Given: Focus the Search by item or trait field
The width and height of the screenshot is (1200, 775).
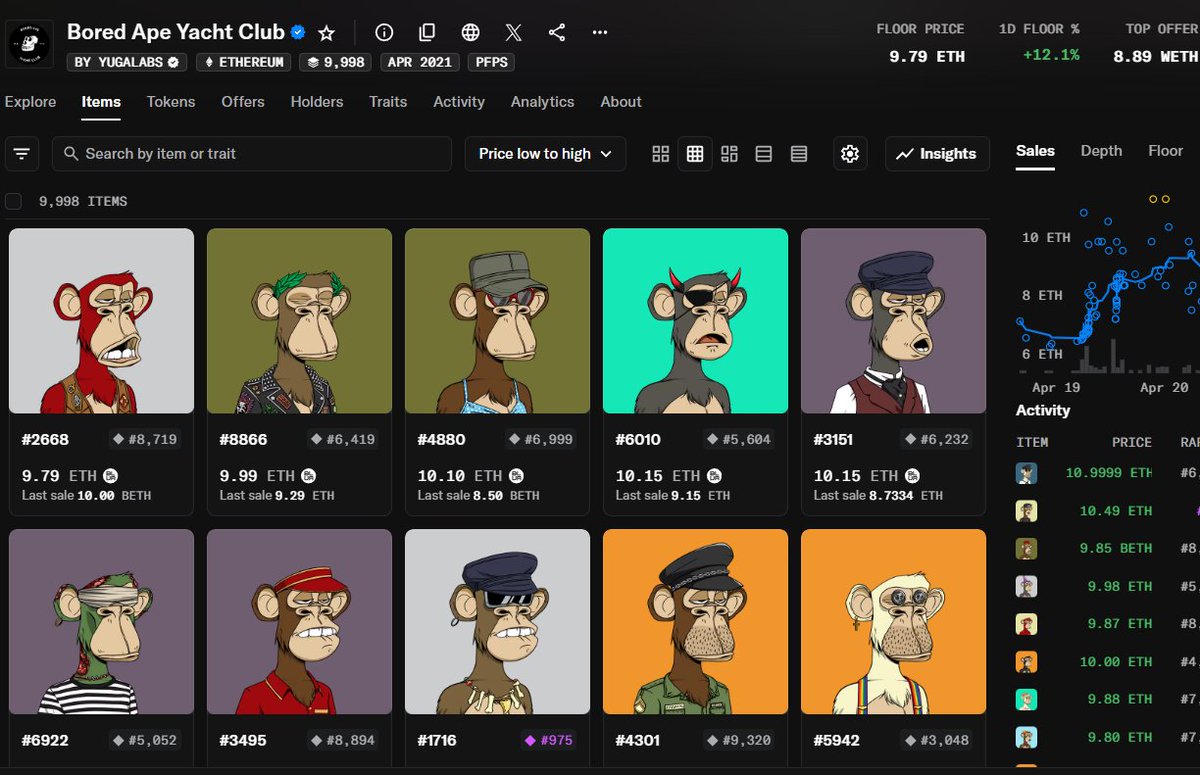Looking at the screenshot, I should (x=252, y=154).
